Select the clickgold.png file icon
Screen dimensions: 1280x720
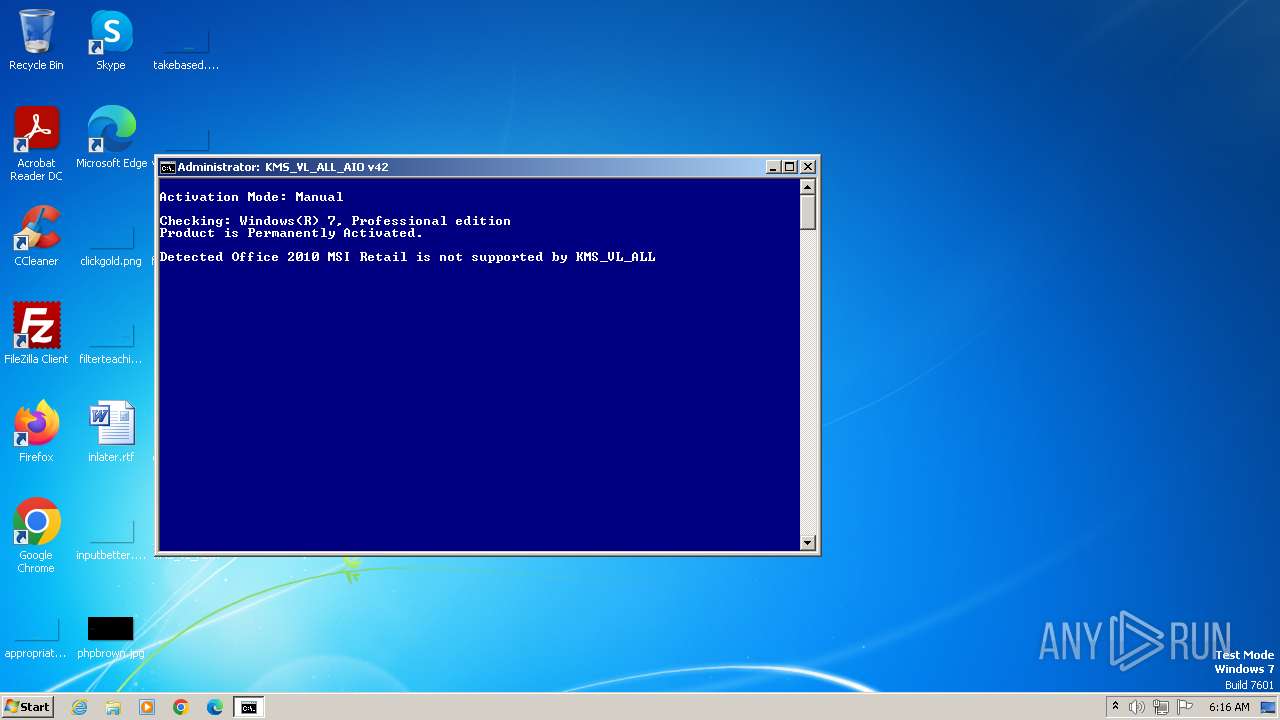(x=111, y=244)
